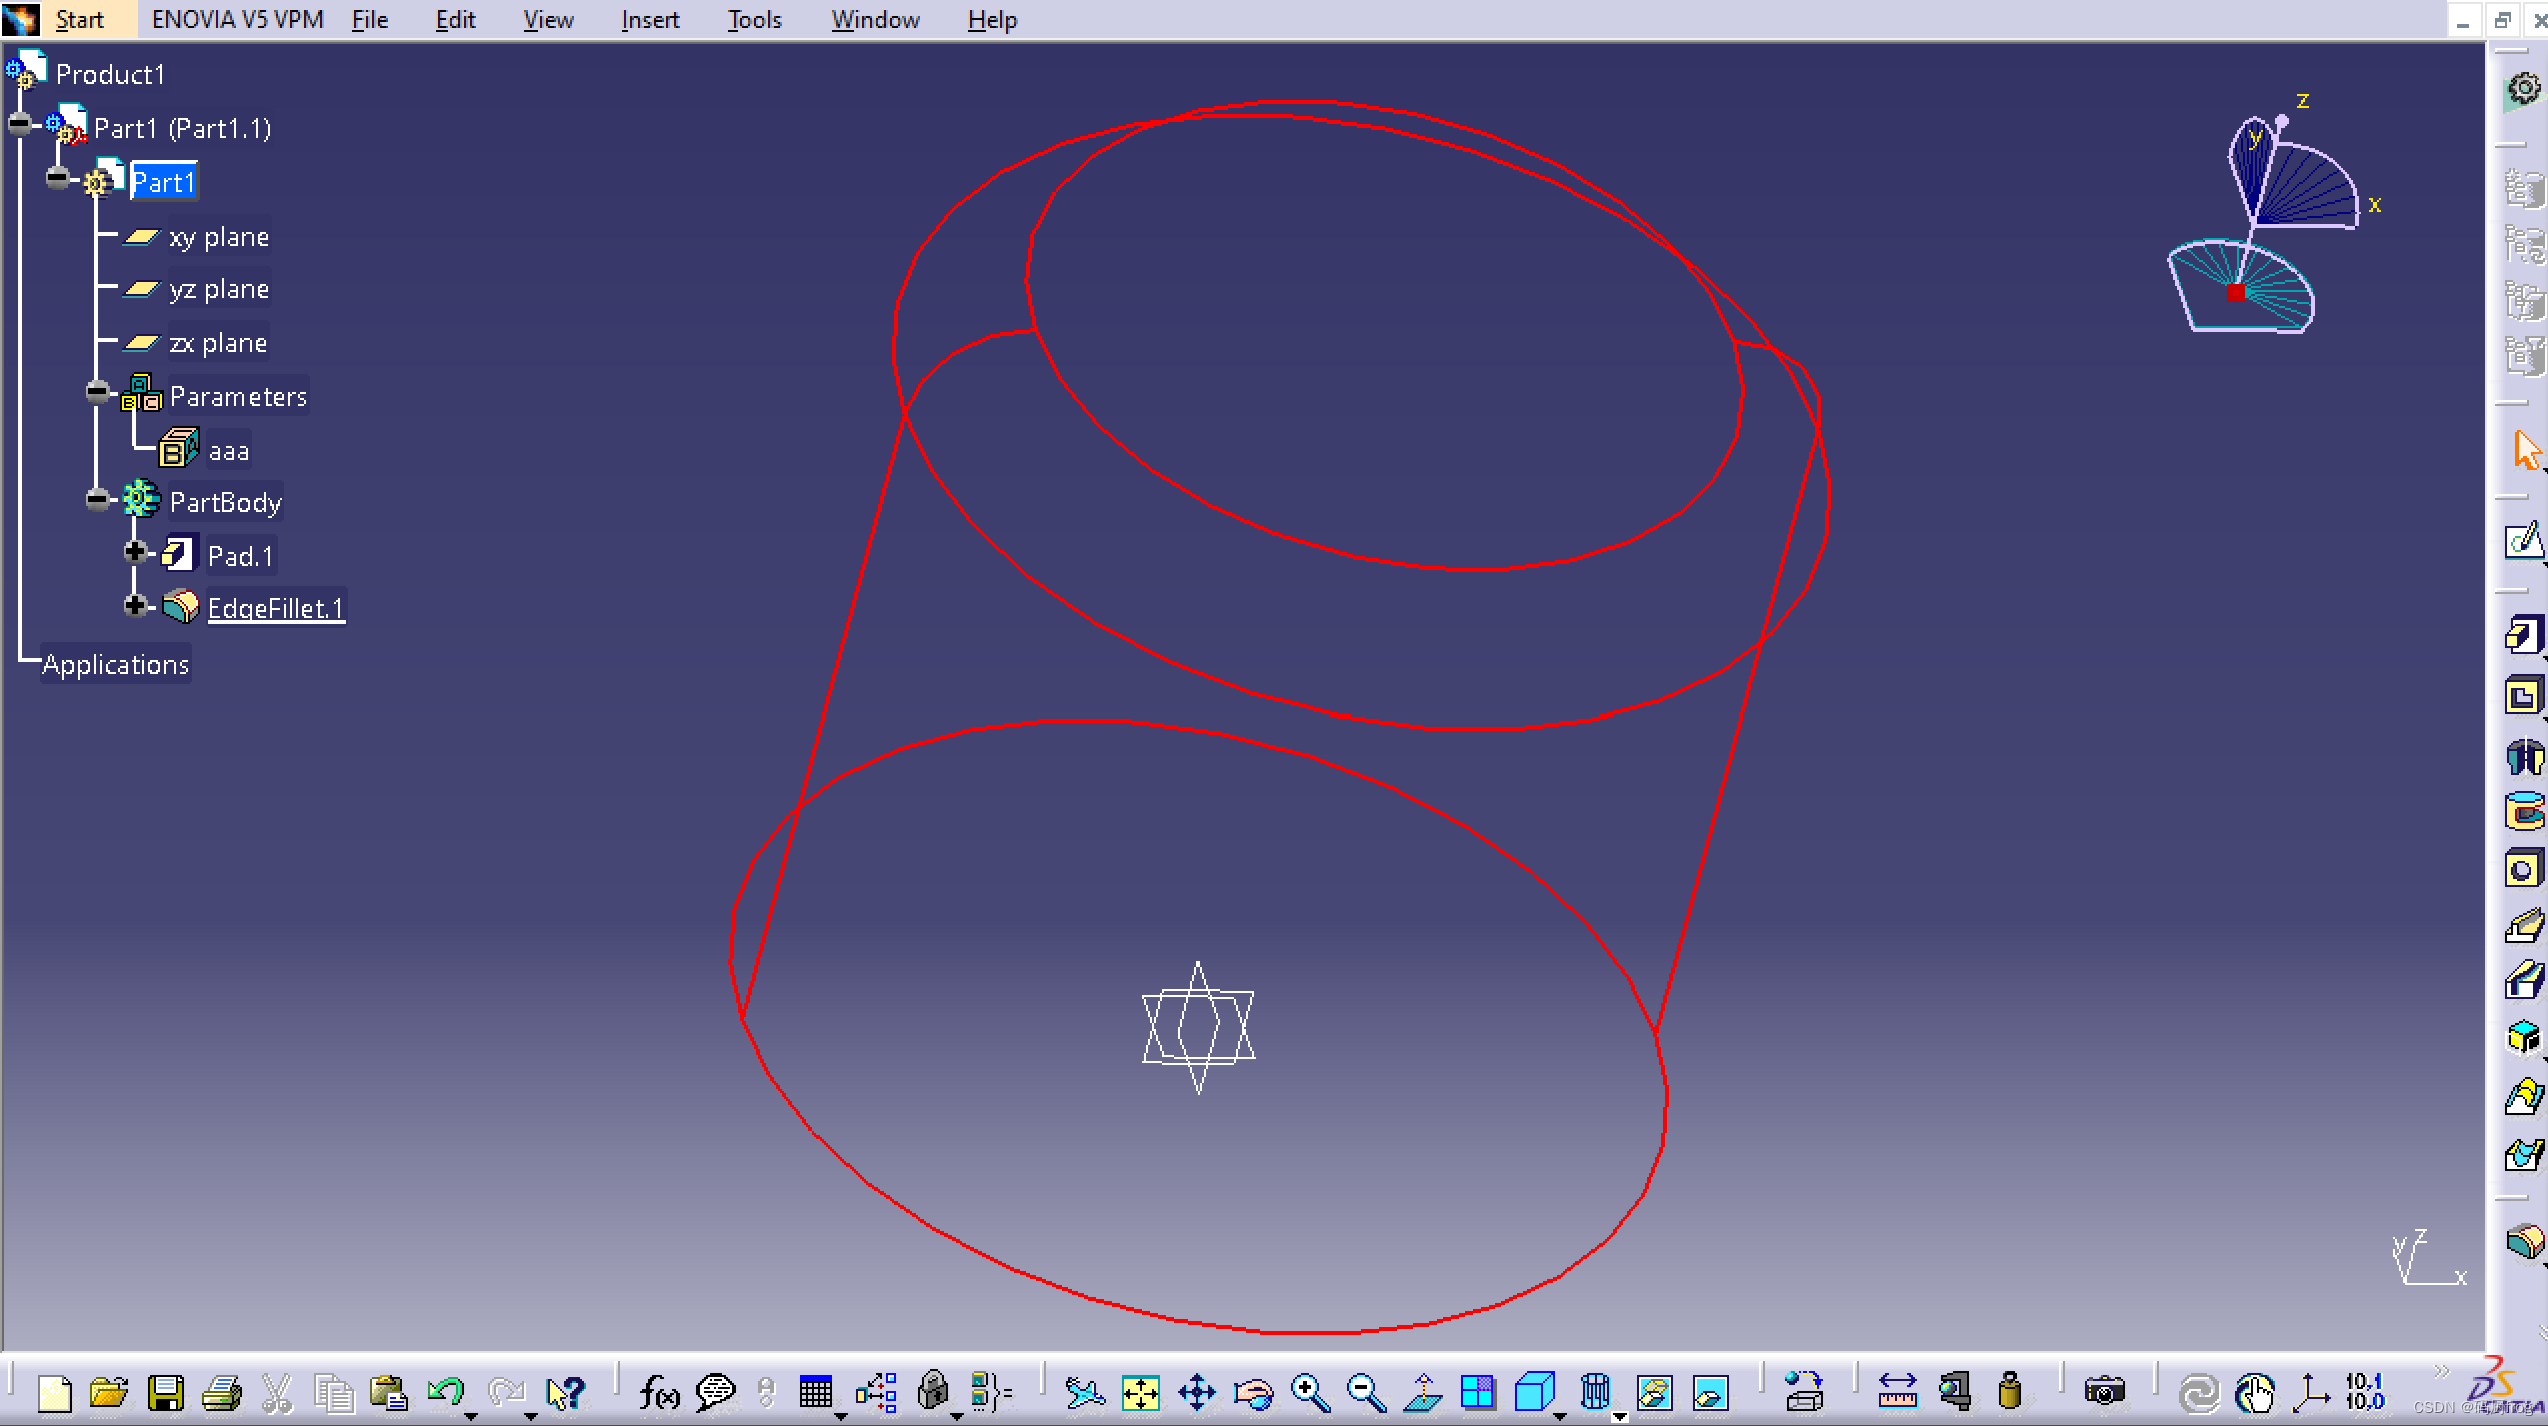Toggle the Fly mode airplane icon
The height and width of the screenshot is (1426, 2548).
tap(1084, 1392)
